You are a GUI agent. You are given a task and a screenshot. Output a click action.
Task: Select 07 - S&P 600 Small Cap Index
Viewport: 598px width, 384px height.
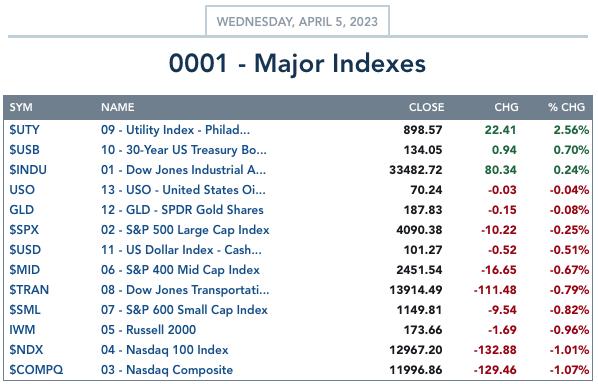pos(185,310)
